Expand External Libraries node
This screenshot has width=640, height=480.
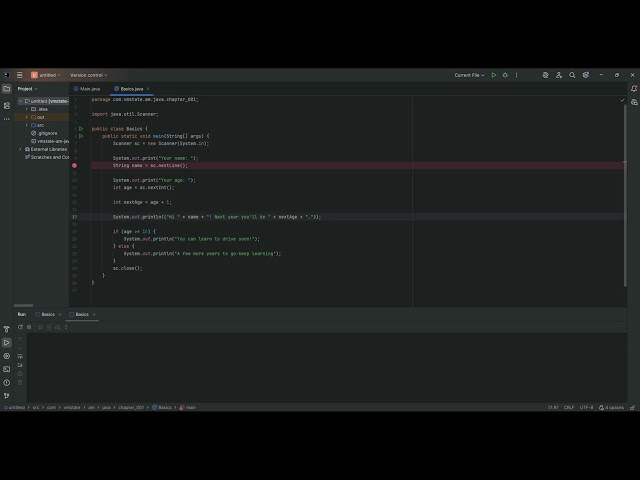pos(20,149)
